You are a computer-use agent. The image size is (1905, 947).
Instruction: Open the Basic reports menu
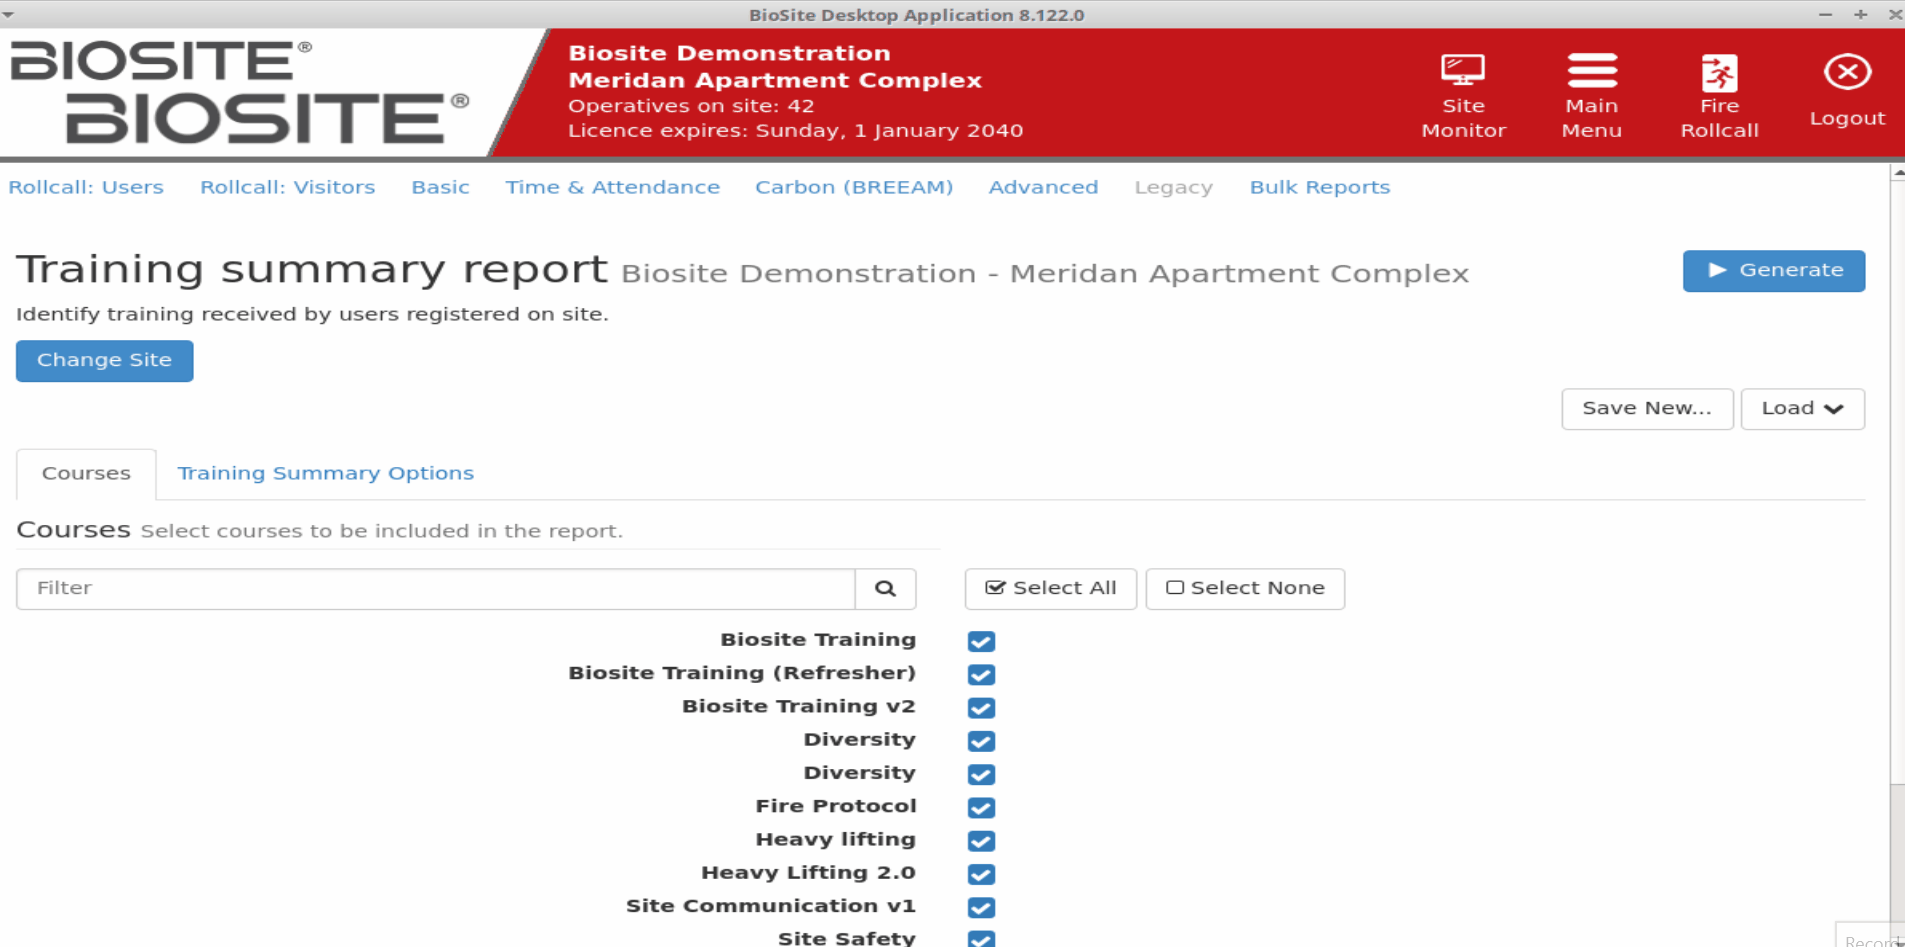[440, 187]
